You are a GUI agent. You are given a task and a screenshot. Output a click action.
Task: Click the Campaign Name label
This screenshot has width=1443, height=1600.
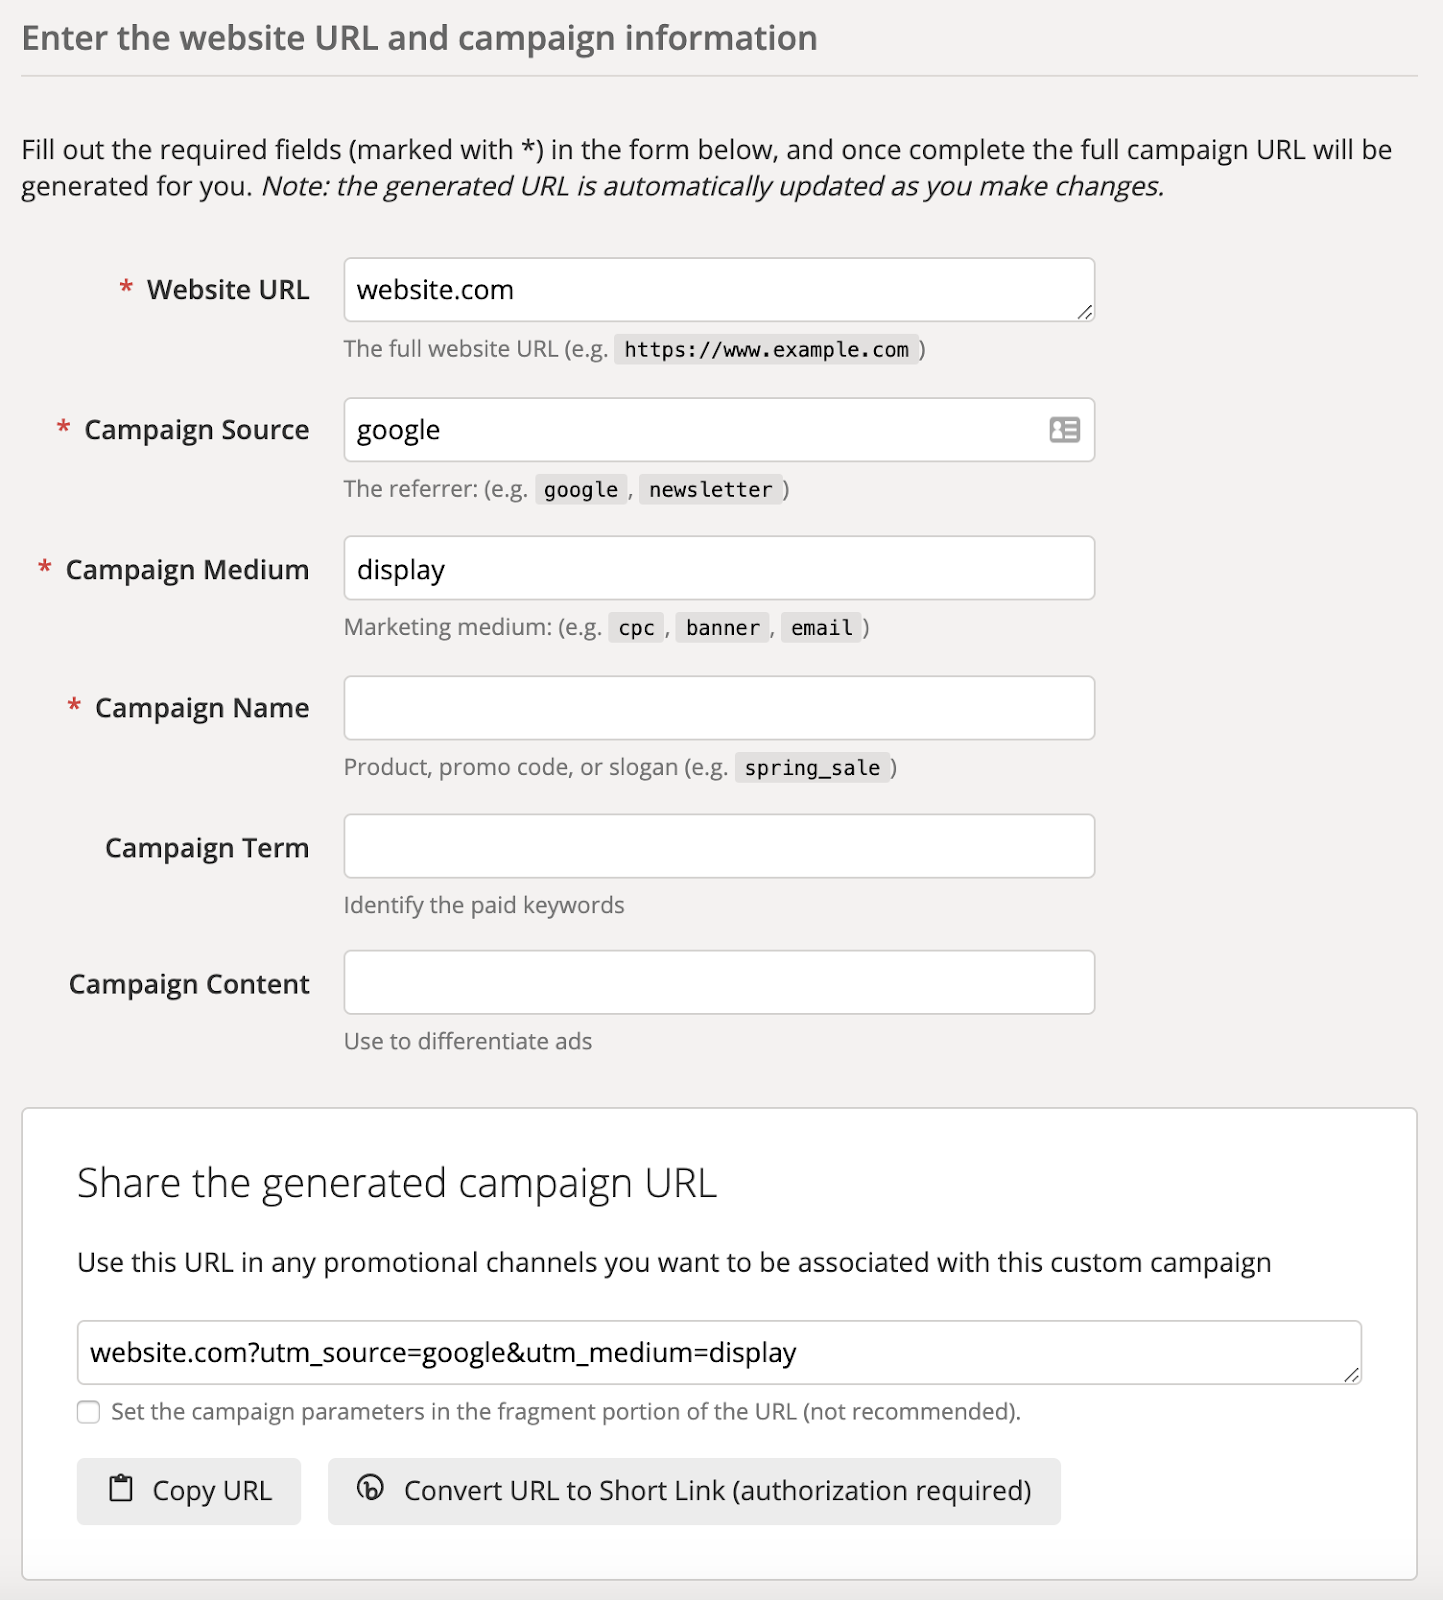[201, 708]
